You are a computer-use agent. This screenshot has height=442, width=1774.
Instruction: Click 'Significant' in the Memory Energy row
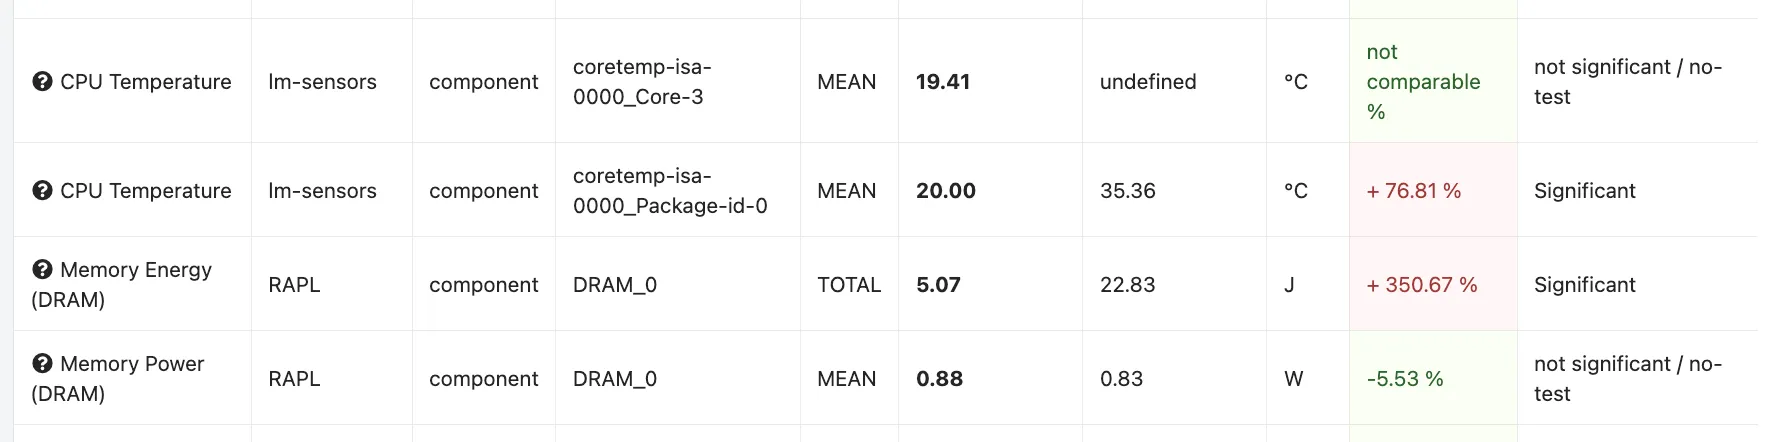(x=1585, y=285)
